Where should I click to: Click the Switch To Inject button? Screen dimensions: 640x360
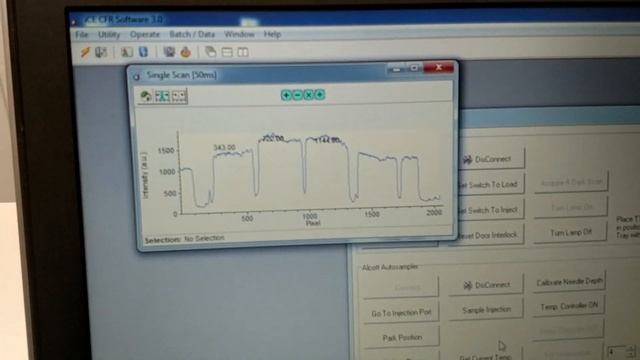[491, 211]
